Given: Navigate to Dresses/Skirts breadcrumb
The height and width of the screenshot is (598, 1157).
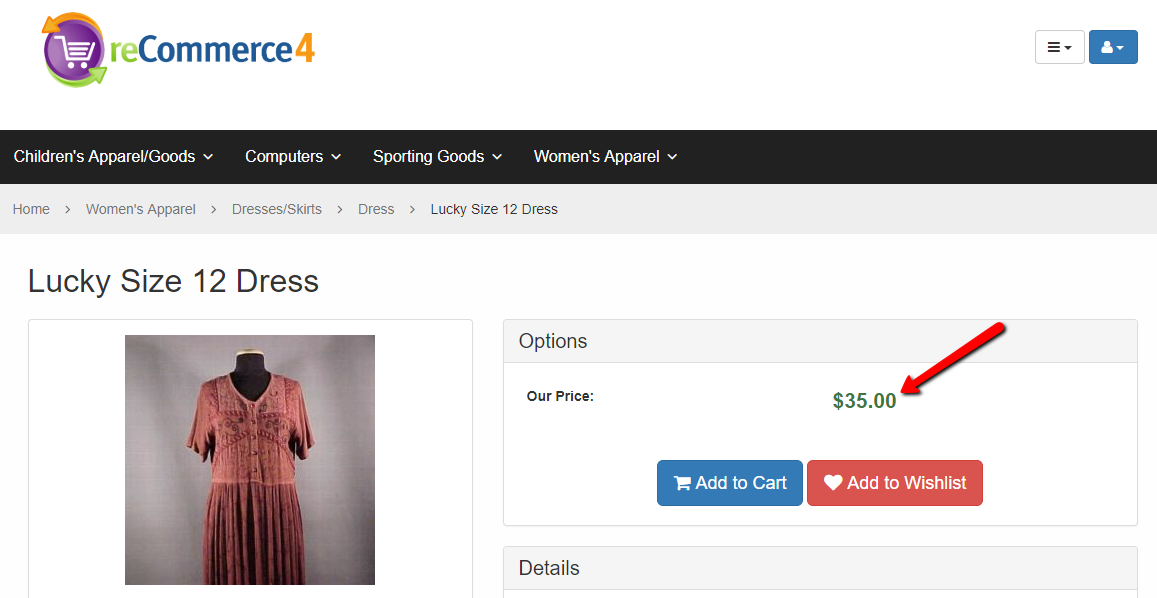Looking at the screenshot, I should coord(277,210).
